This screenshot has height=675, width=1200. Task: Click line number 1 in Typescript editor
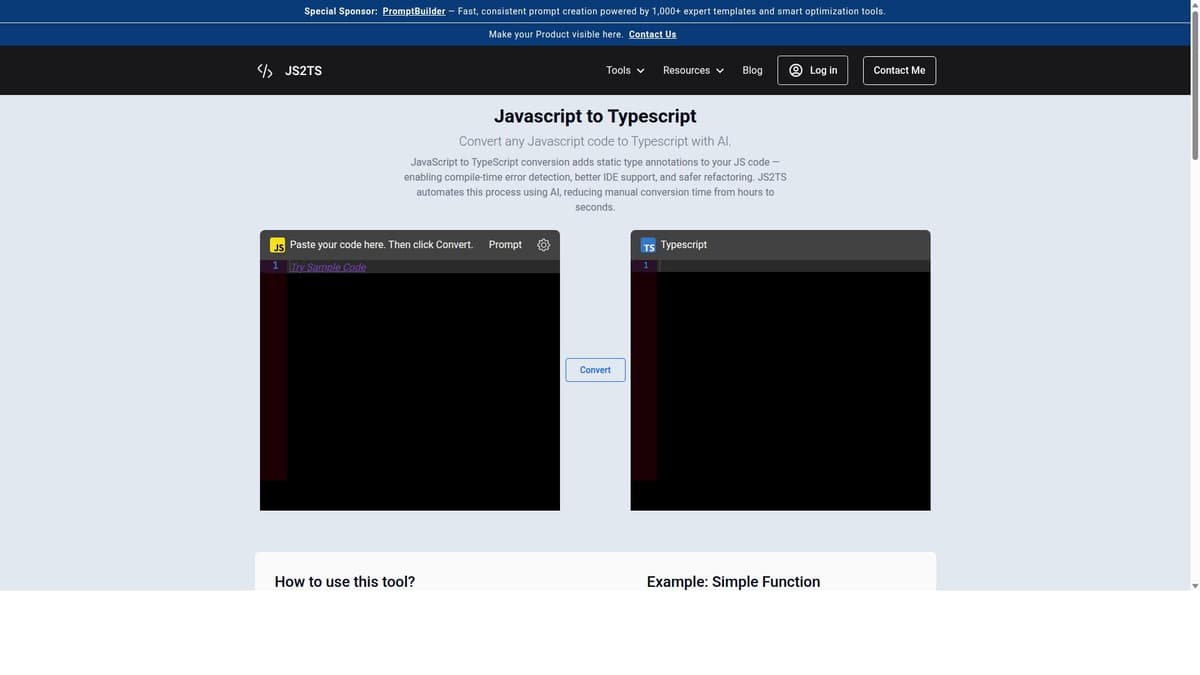pyautogui.click(x=645, y=266)
